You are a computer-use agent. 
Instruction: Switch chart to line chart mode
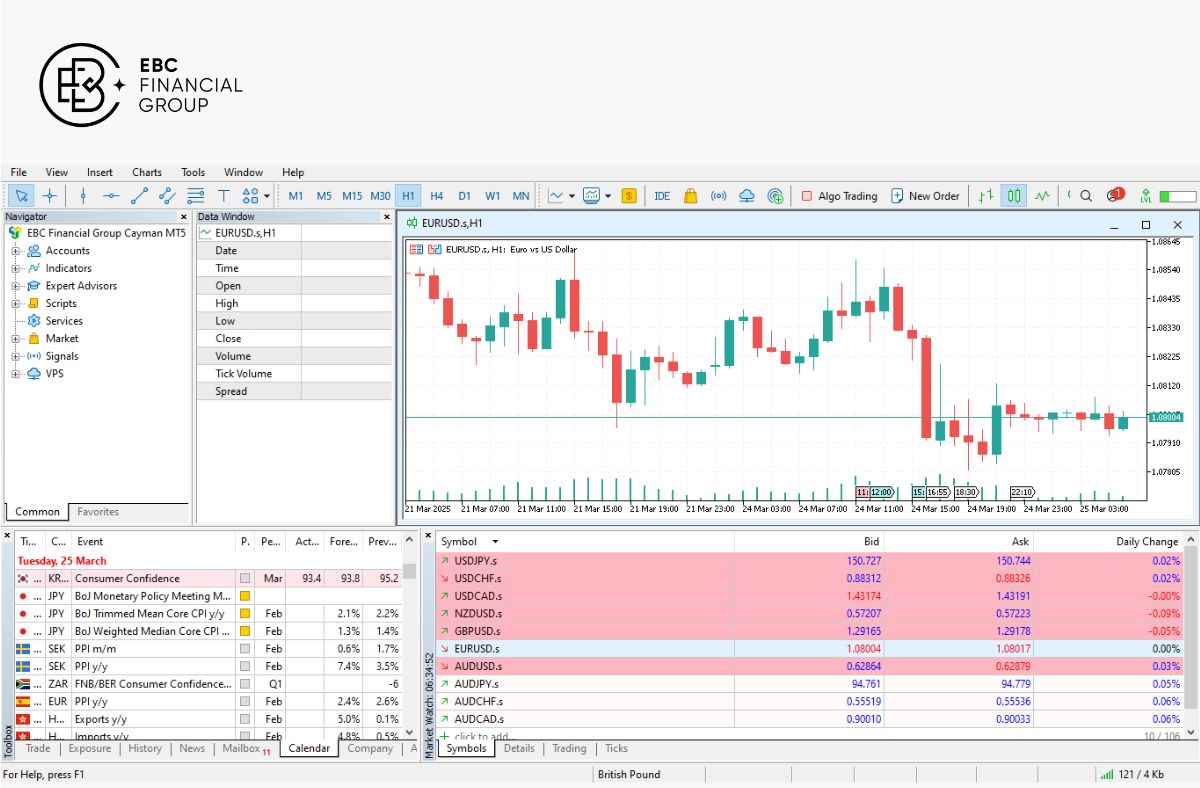point(1042,196)
